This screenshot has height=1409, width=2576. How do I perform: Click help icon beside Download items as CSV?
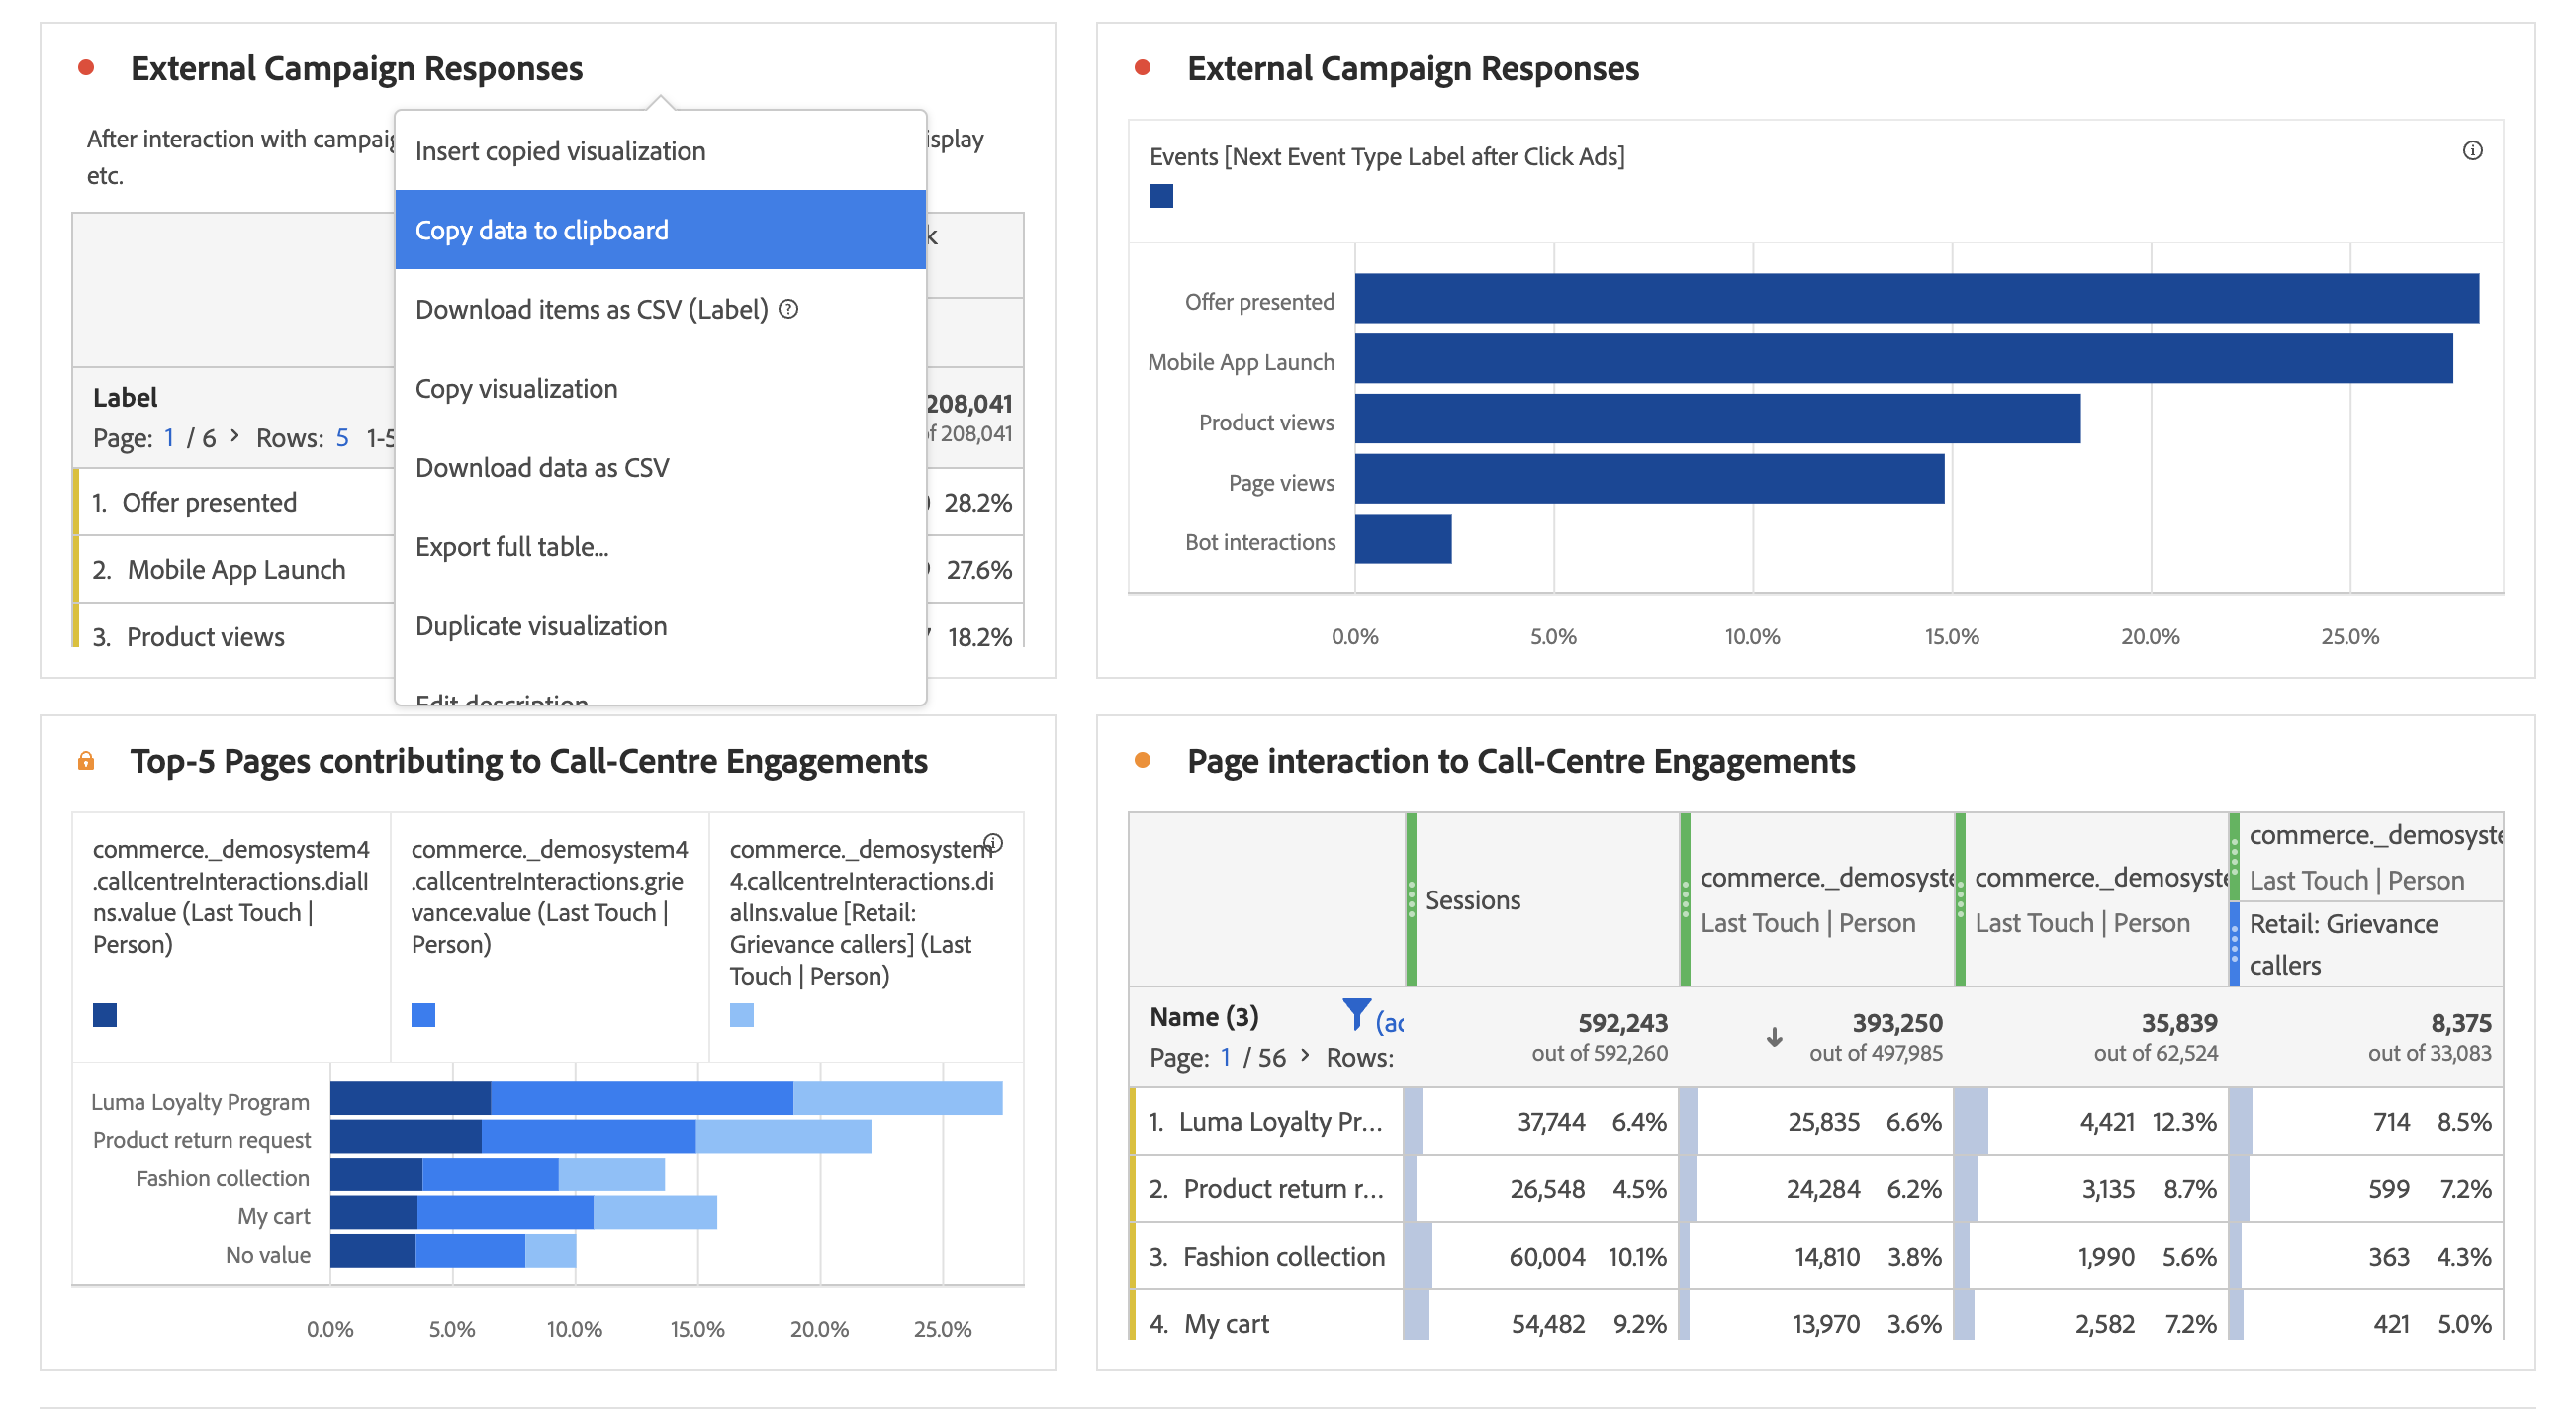tap(788, 309)
